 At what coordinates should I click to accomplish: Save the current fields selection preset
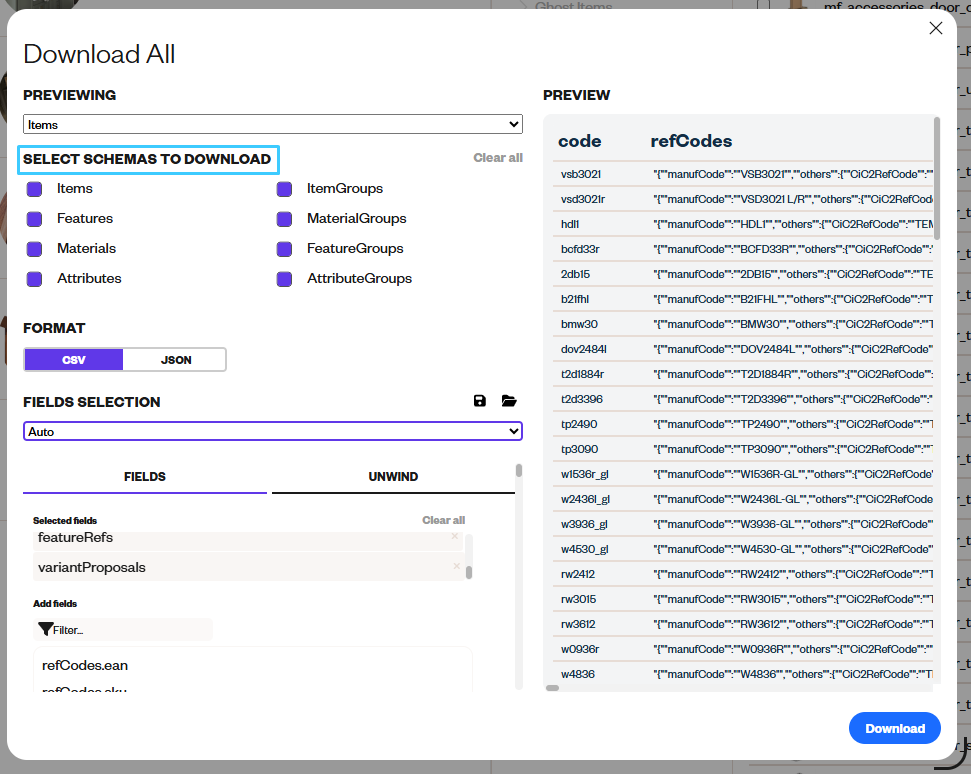pyautogui.click(x=479, y=401)
